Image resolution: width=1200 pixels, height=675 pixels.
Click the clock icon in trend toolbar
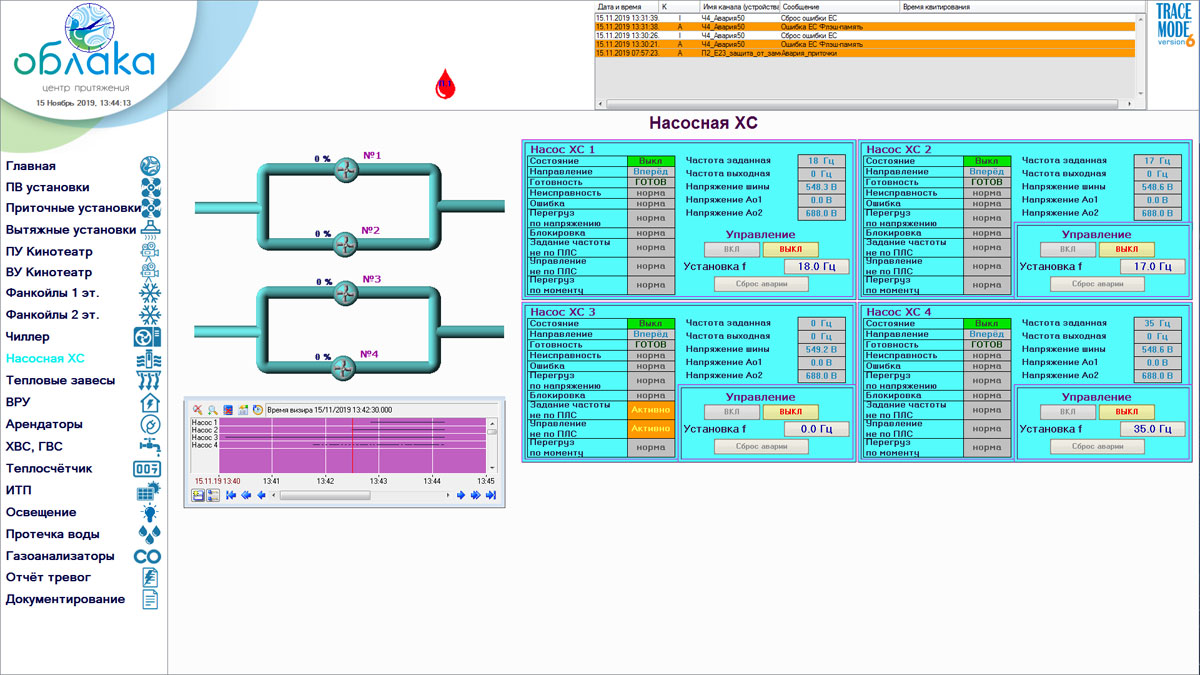[x=258, y=410]
